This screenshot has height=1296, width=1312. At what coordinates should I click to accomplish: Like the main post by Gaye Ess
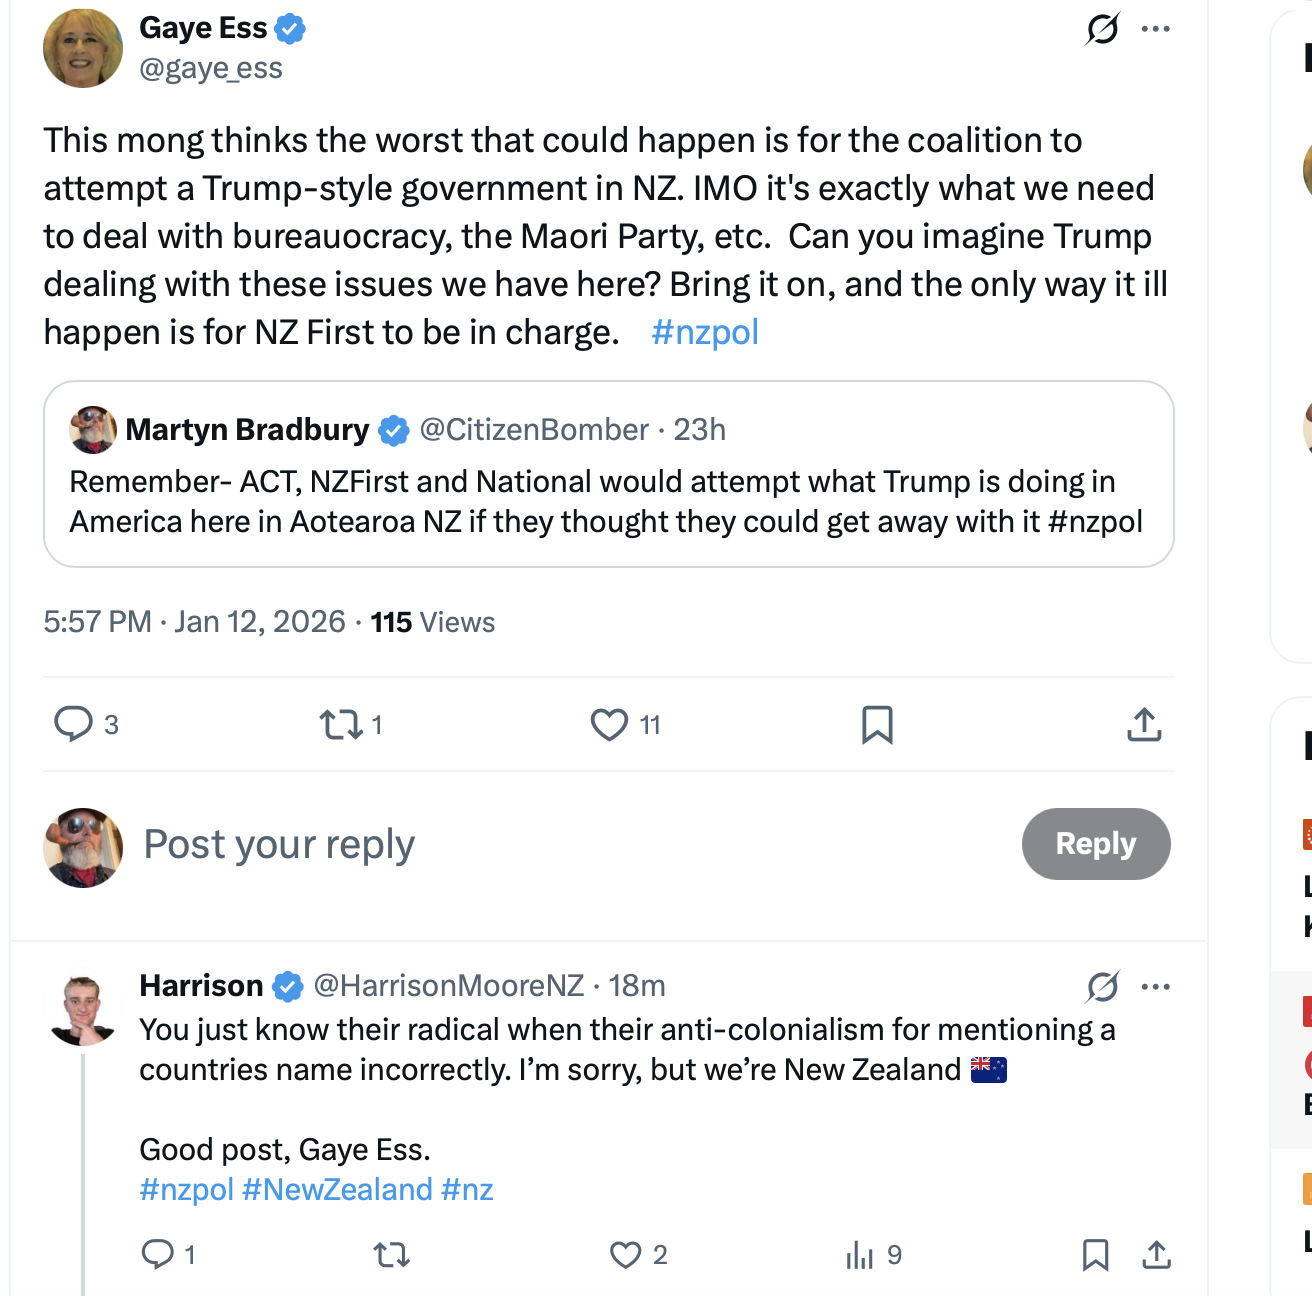[609, 724]
